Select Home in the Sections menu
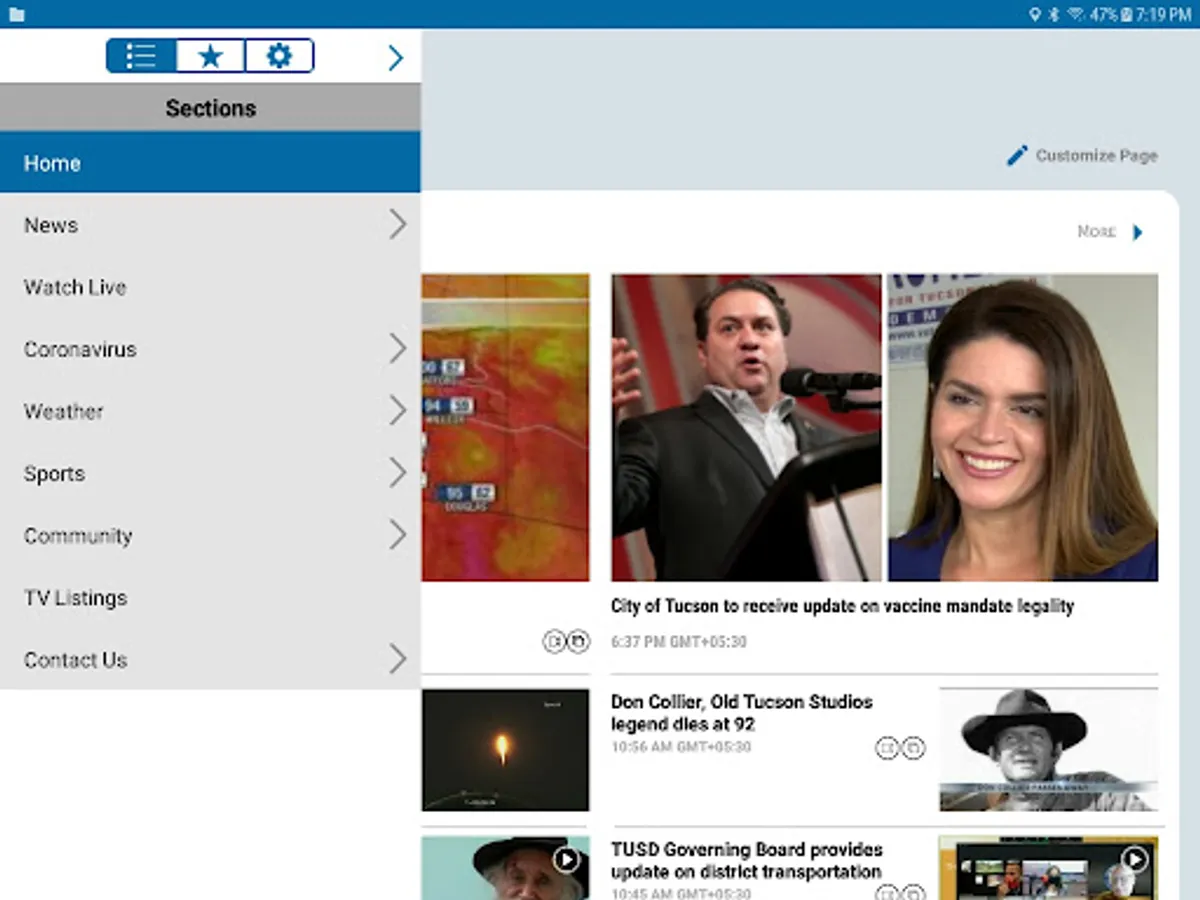Viewport: 1200px width, 900px height. (x=210, y=162)
